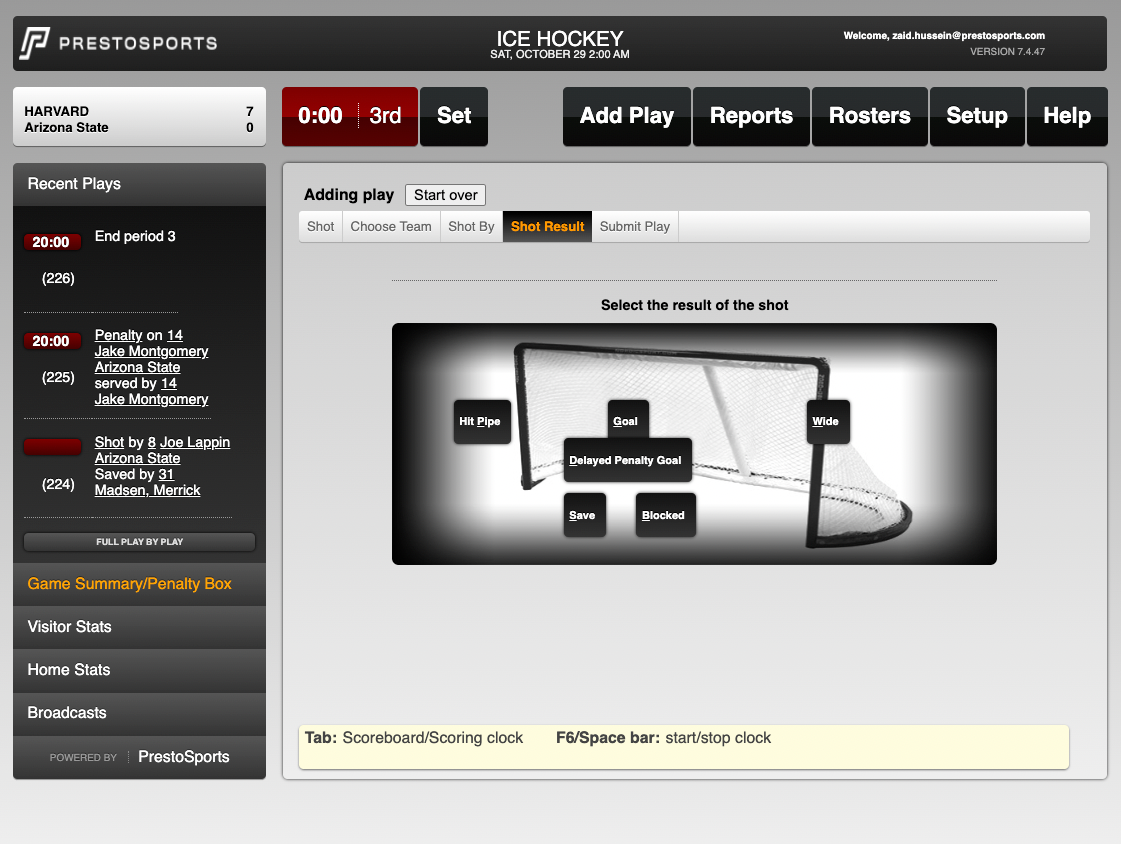Click the Recent Plays header
This screenshot has height=844, width=1121.
coord(139,184)
